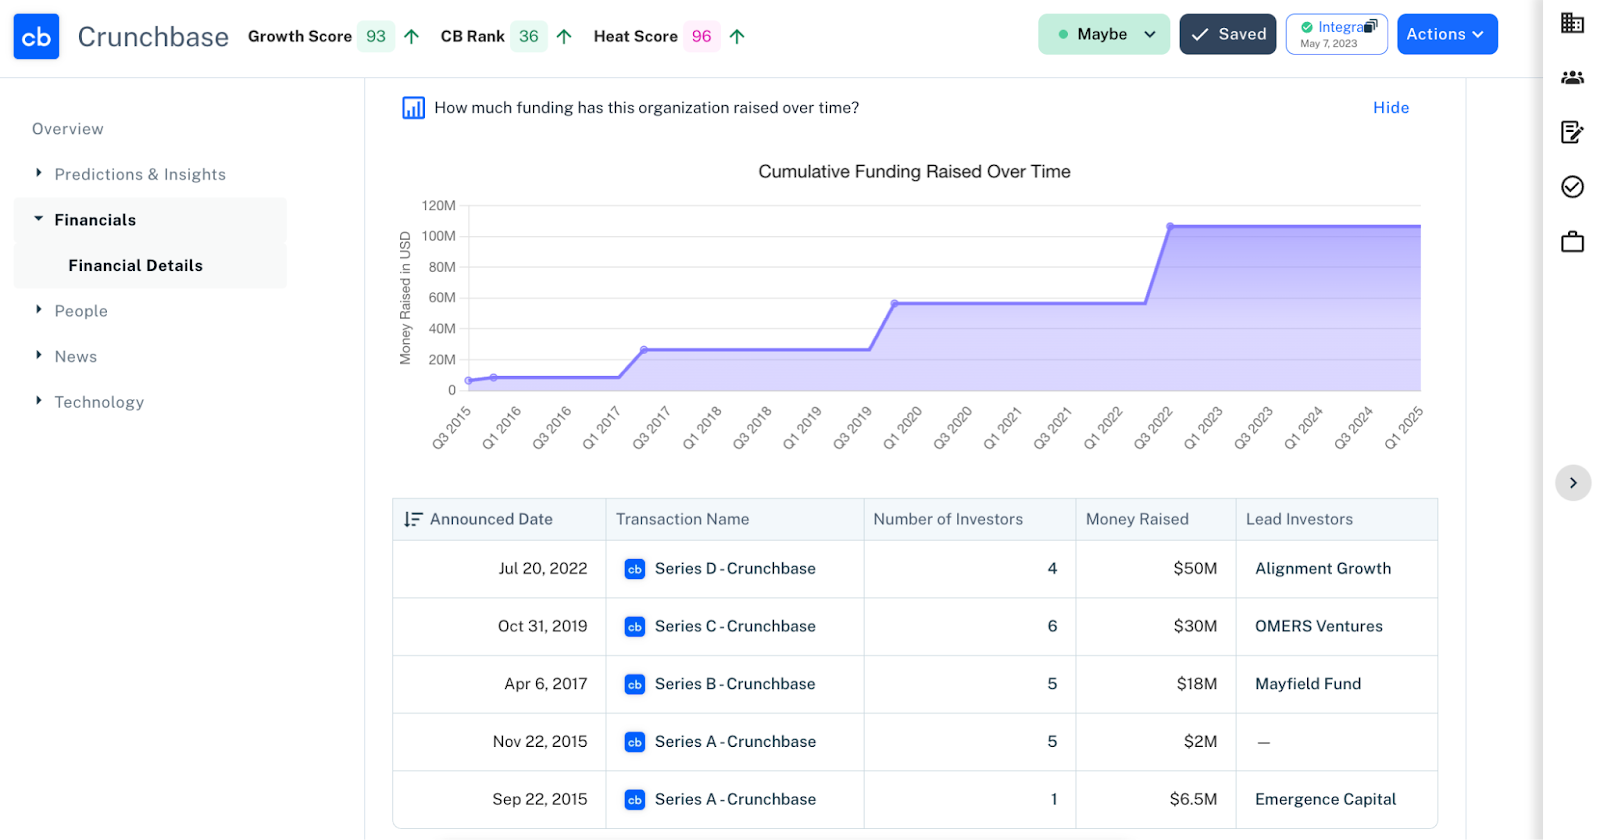1600x840 pixels.
Task: Select Overview in left navigation
Action: click(68, 129)
